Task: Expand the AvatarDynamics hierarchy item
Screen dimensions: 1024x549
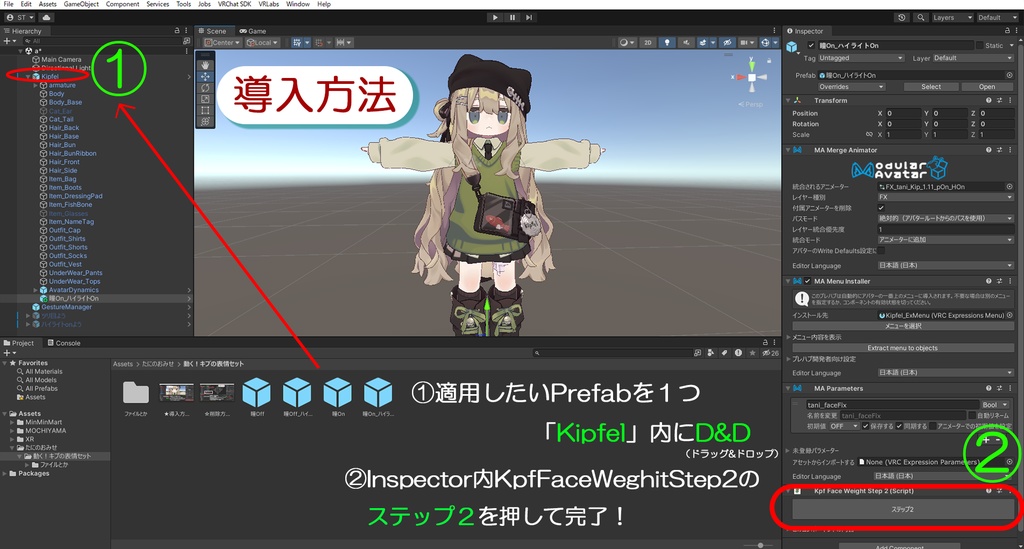Action: click(x=36, y=290)
